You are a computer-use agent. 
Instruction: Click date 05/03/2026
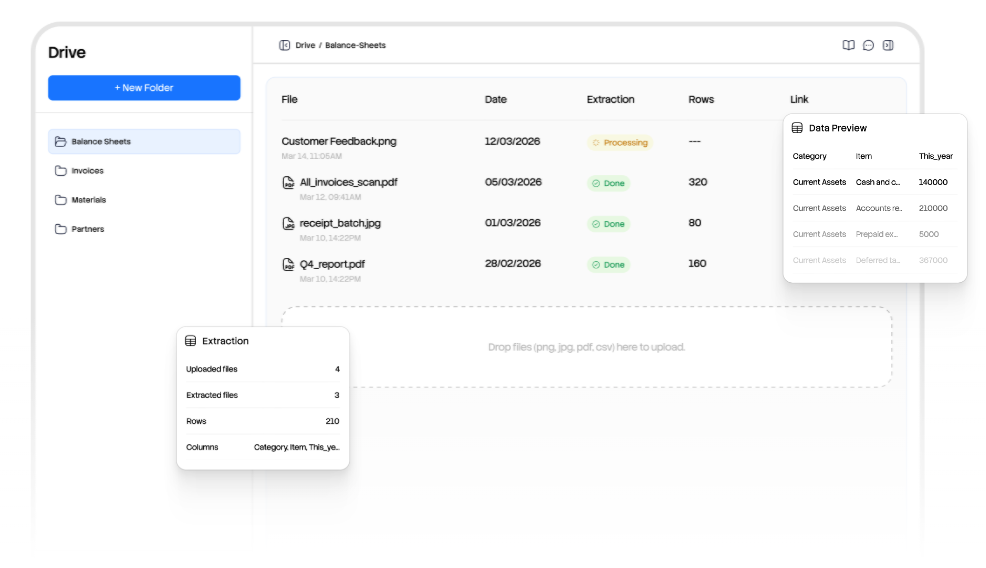[x=513, y=182]
